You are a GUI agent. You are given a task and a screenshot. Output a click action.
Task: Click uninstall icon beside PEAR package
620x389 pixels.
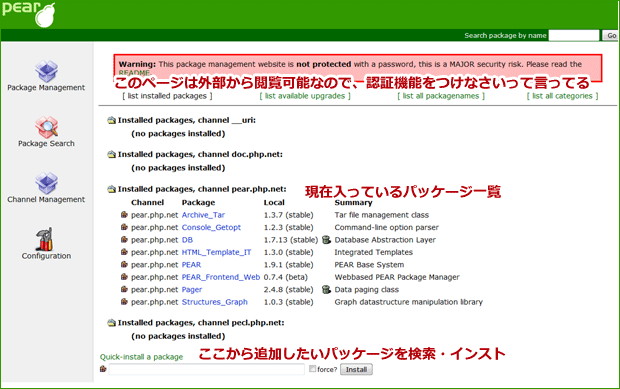124,264
